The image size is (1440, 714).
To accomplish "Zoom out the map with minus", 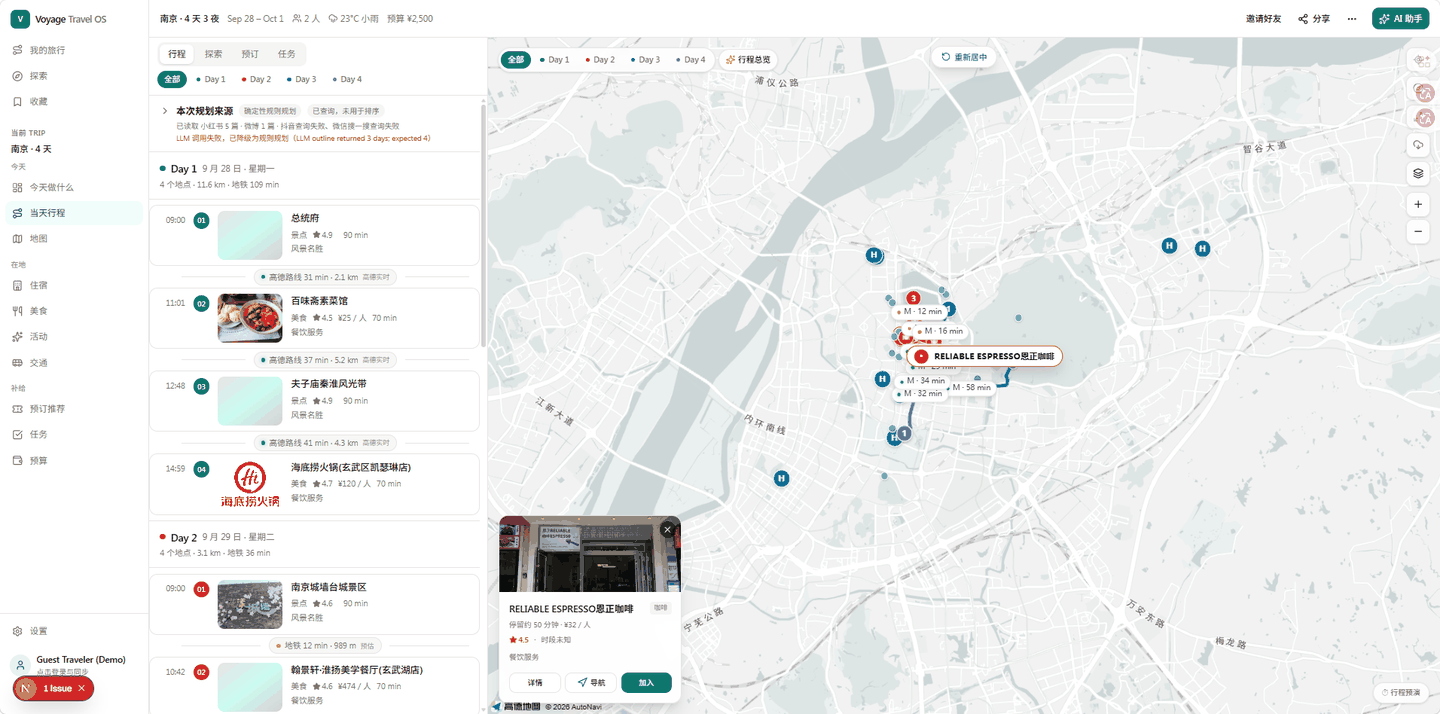I will 1418,231.
